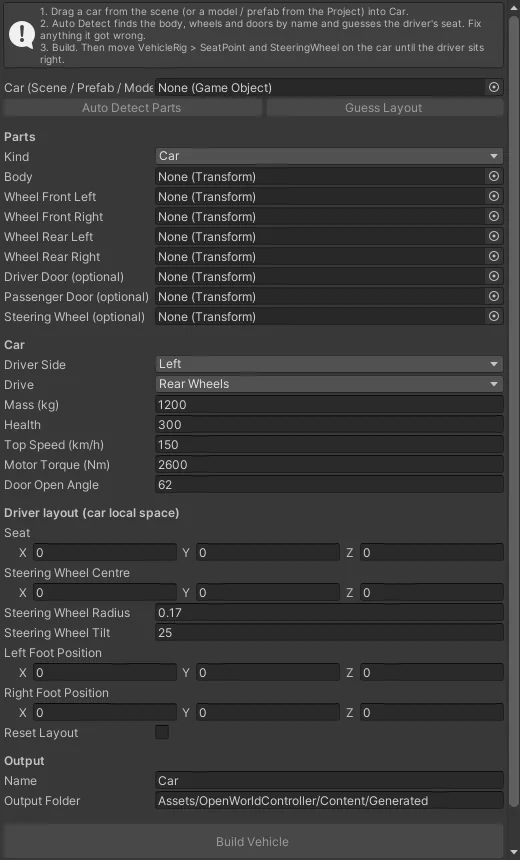Screen dimensions: 520x860
Task: Open object picker for Wheel Rear Right
Action: (494, 256)
